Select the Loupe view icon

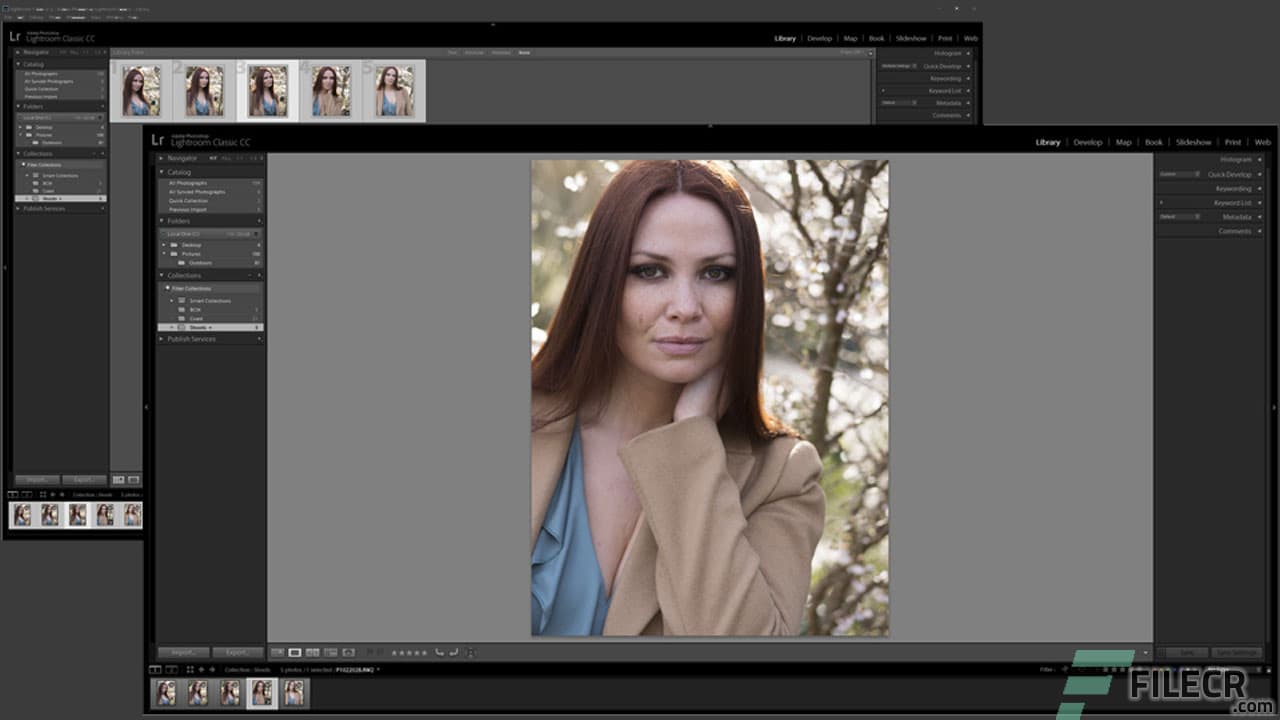296,652
